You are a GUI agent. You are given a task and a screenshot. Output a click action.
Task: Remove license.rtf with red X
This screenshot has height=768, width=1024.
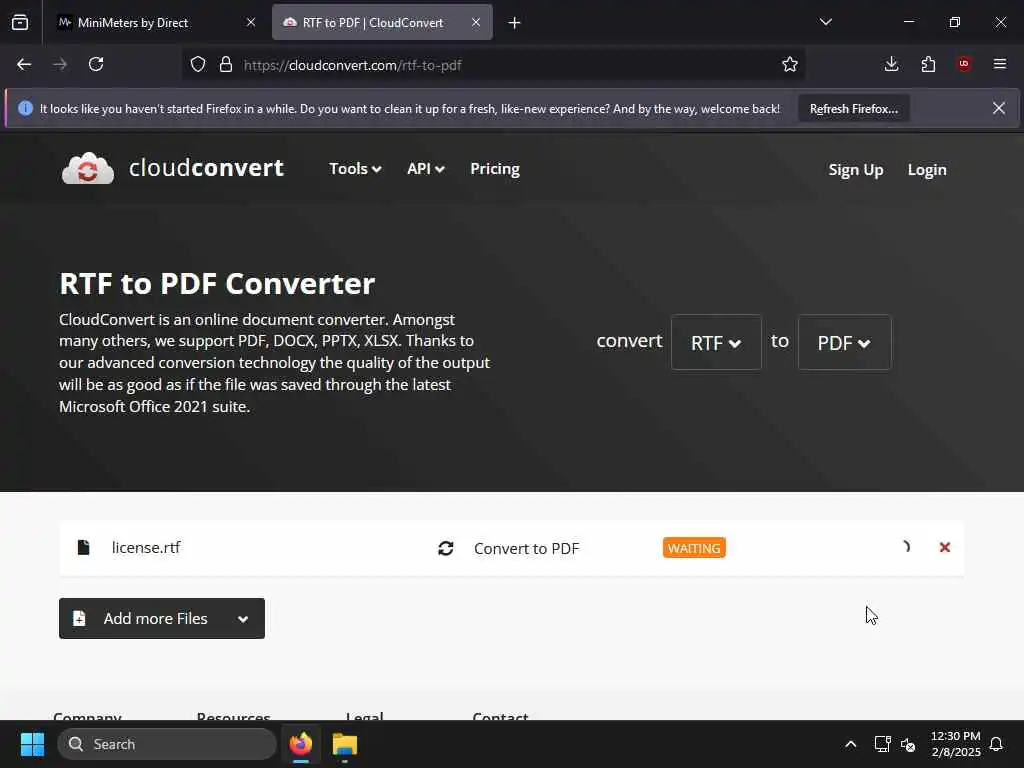coord(944,547)
